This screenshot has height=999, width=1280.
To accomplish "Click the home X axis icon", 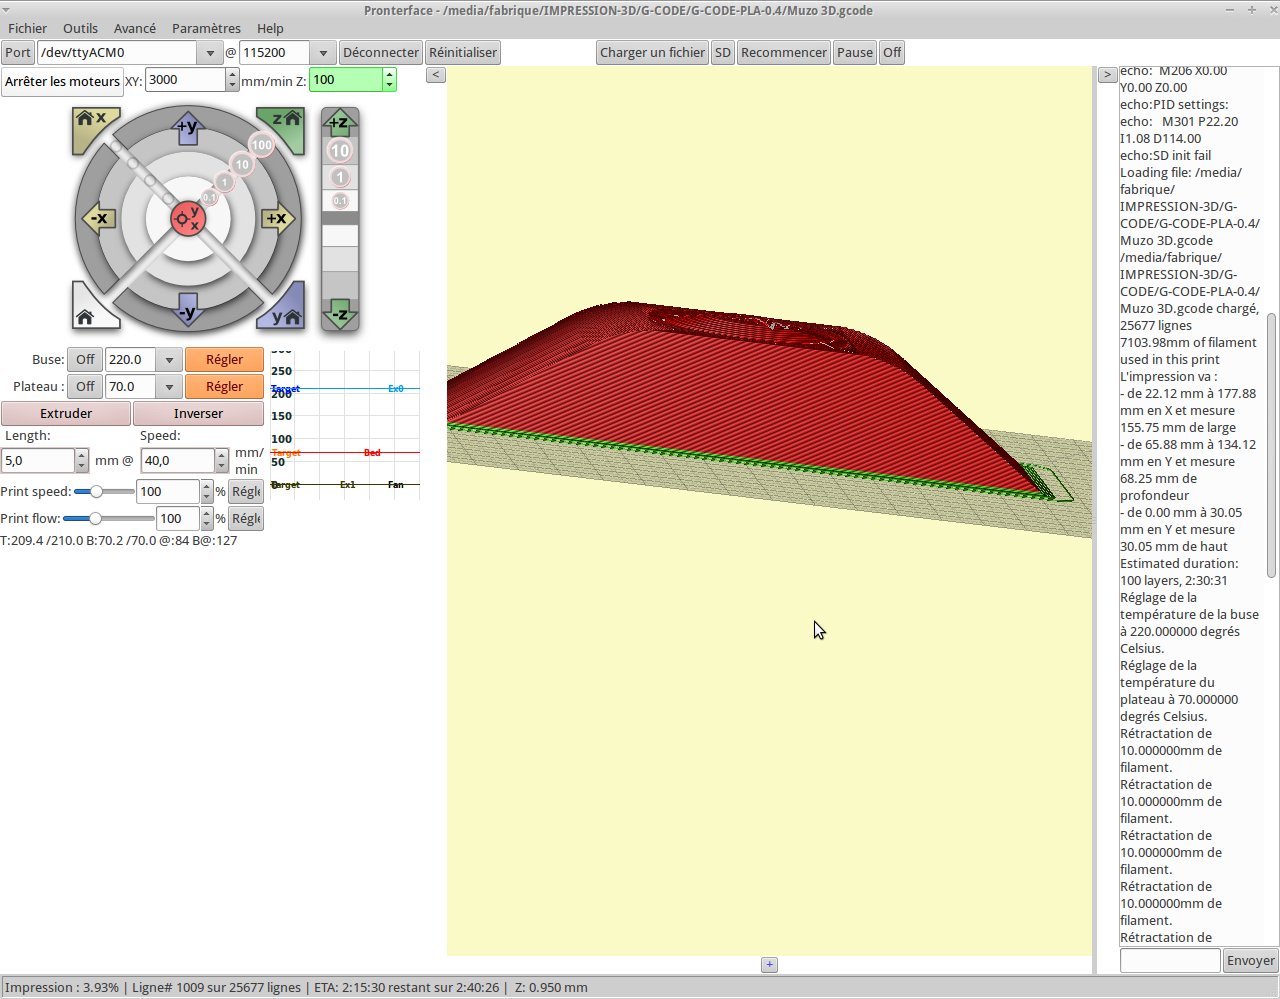I will tap(90, 122).
